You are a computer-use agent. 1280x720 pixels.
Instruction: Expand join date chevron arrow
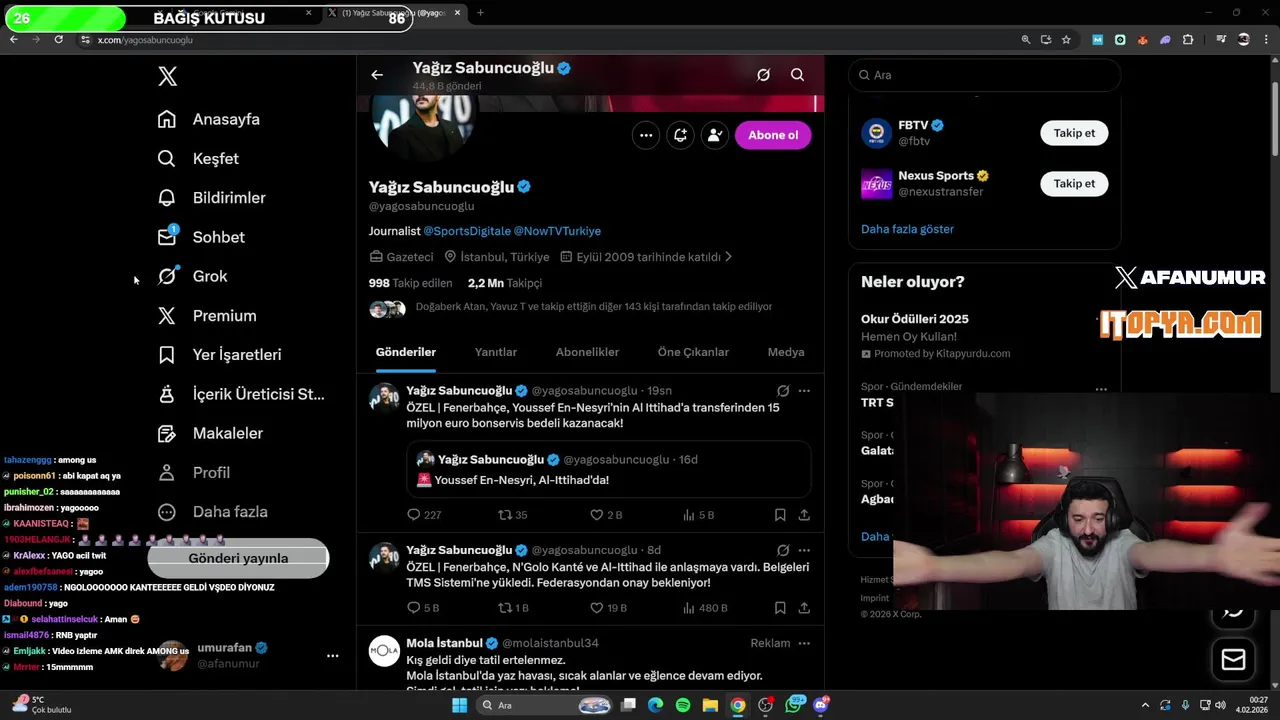(x=728, y=257)
